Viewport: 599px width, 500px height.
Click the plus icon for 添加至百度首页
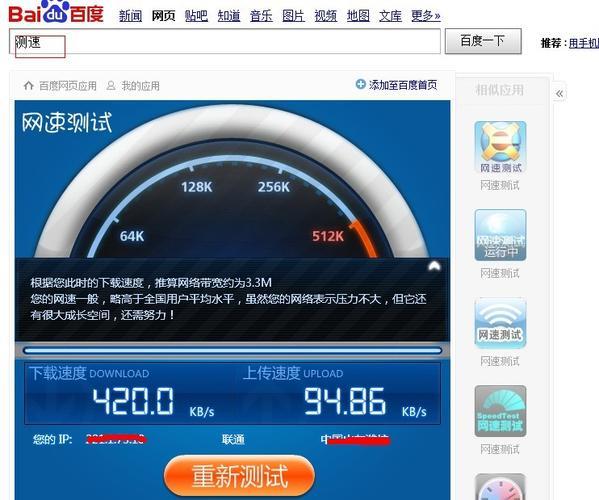(360, 84)
